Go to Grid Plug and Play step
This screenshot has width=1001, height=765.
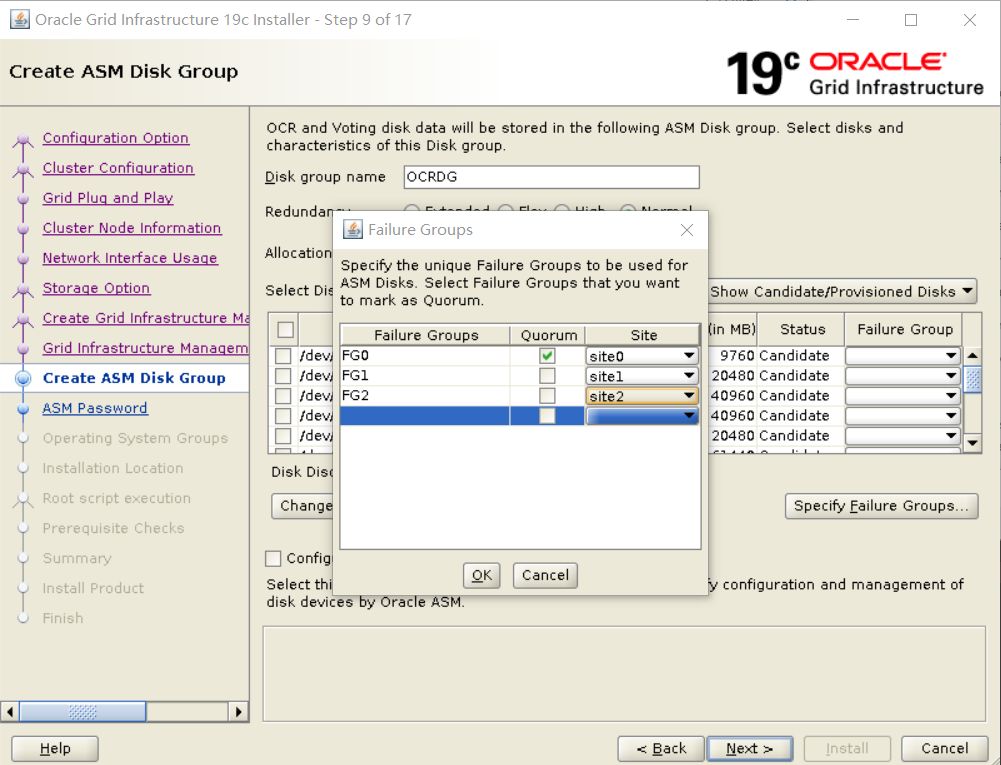pos(108,198)
